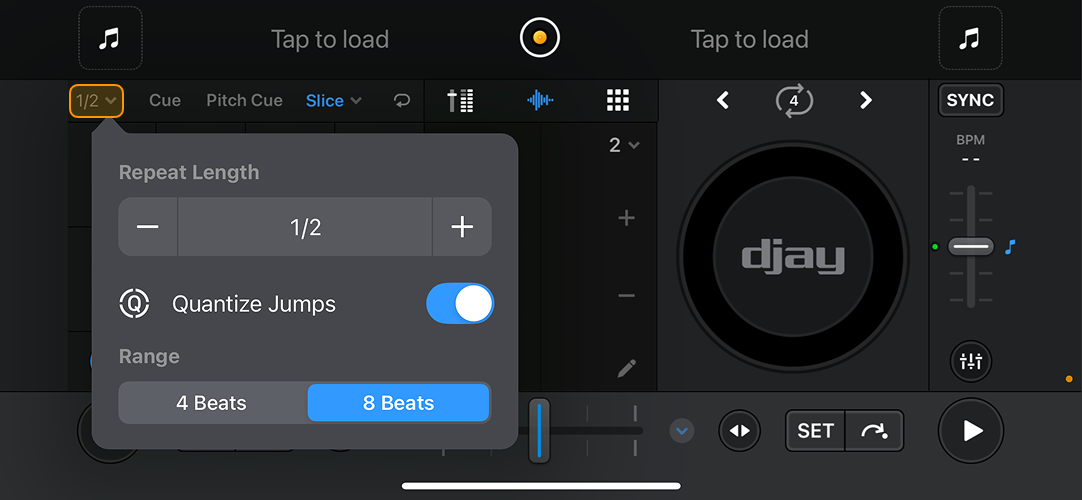This screenshot has width=1082, height=500.
Task: Select 4 Beats range
Action: click(x=211, y=403)
